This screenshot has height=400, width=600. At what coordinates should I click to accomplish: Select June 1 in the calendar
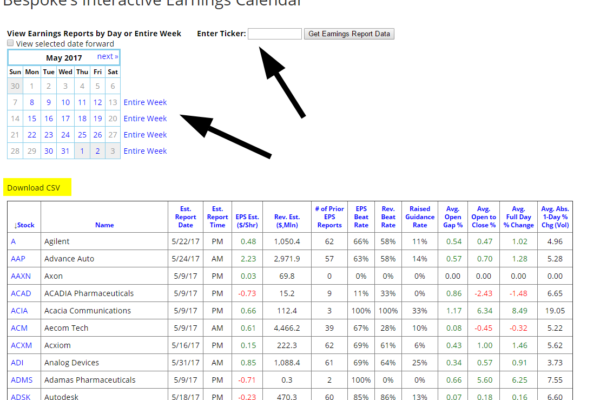pos(82,151)
